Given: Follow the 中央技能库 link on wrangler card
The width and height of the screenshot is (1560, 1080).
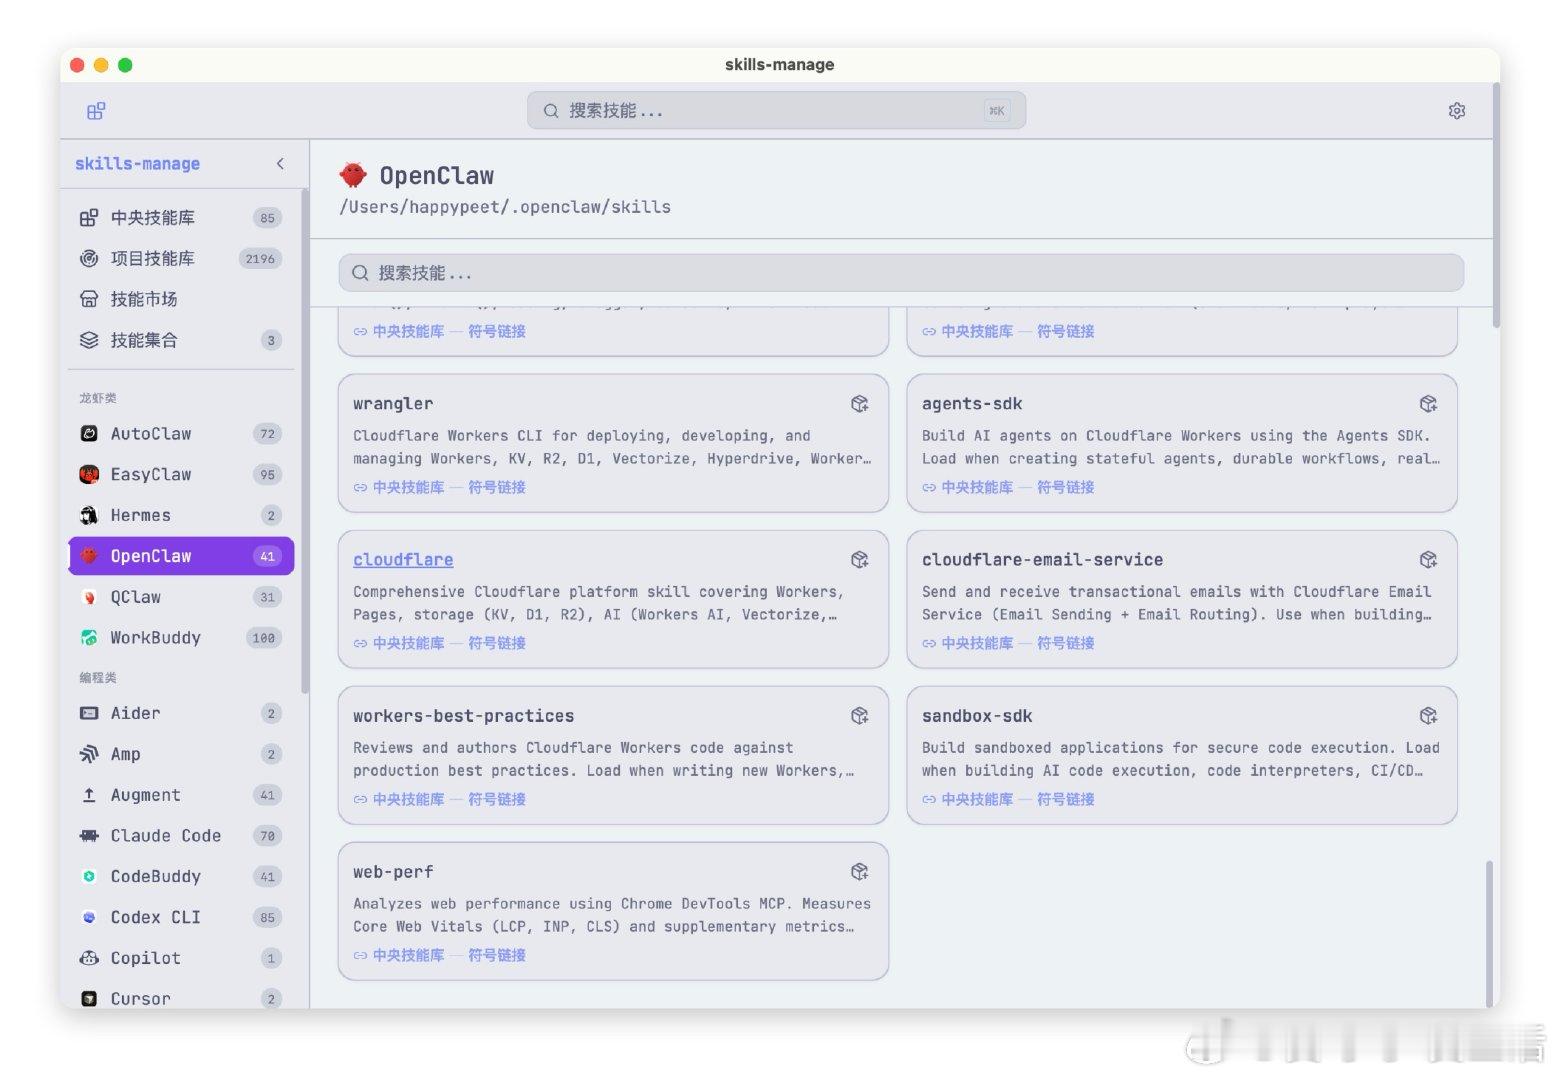Looking at the screenshot, I should tap(408, 487).
